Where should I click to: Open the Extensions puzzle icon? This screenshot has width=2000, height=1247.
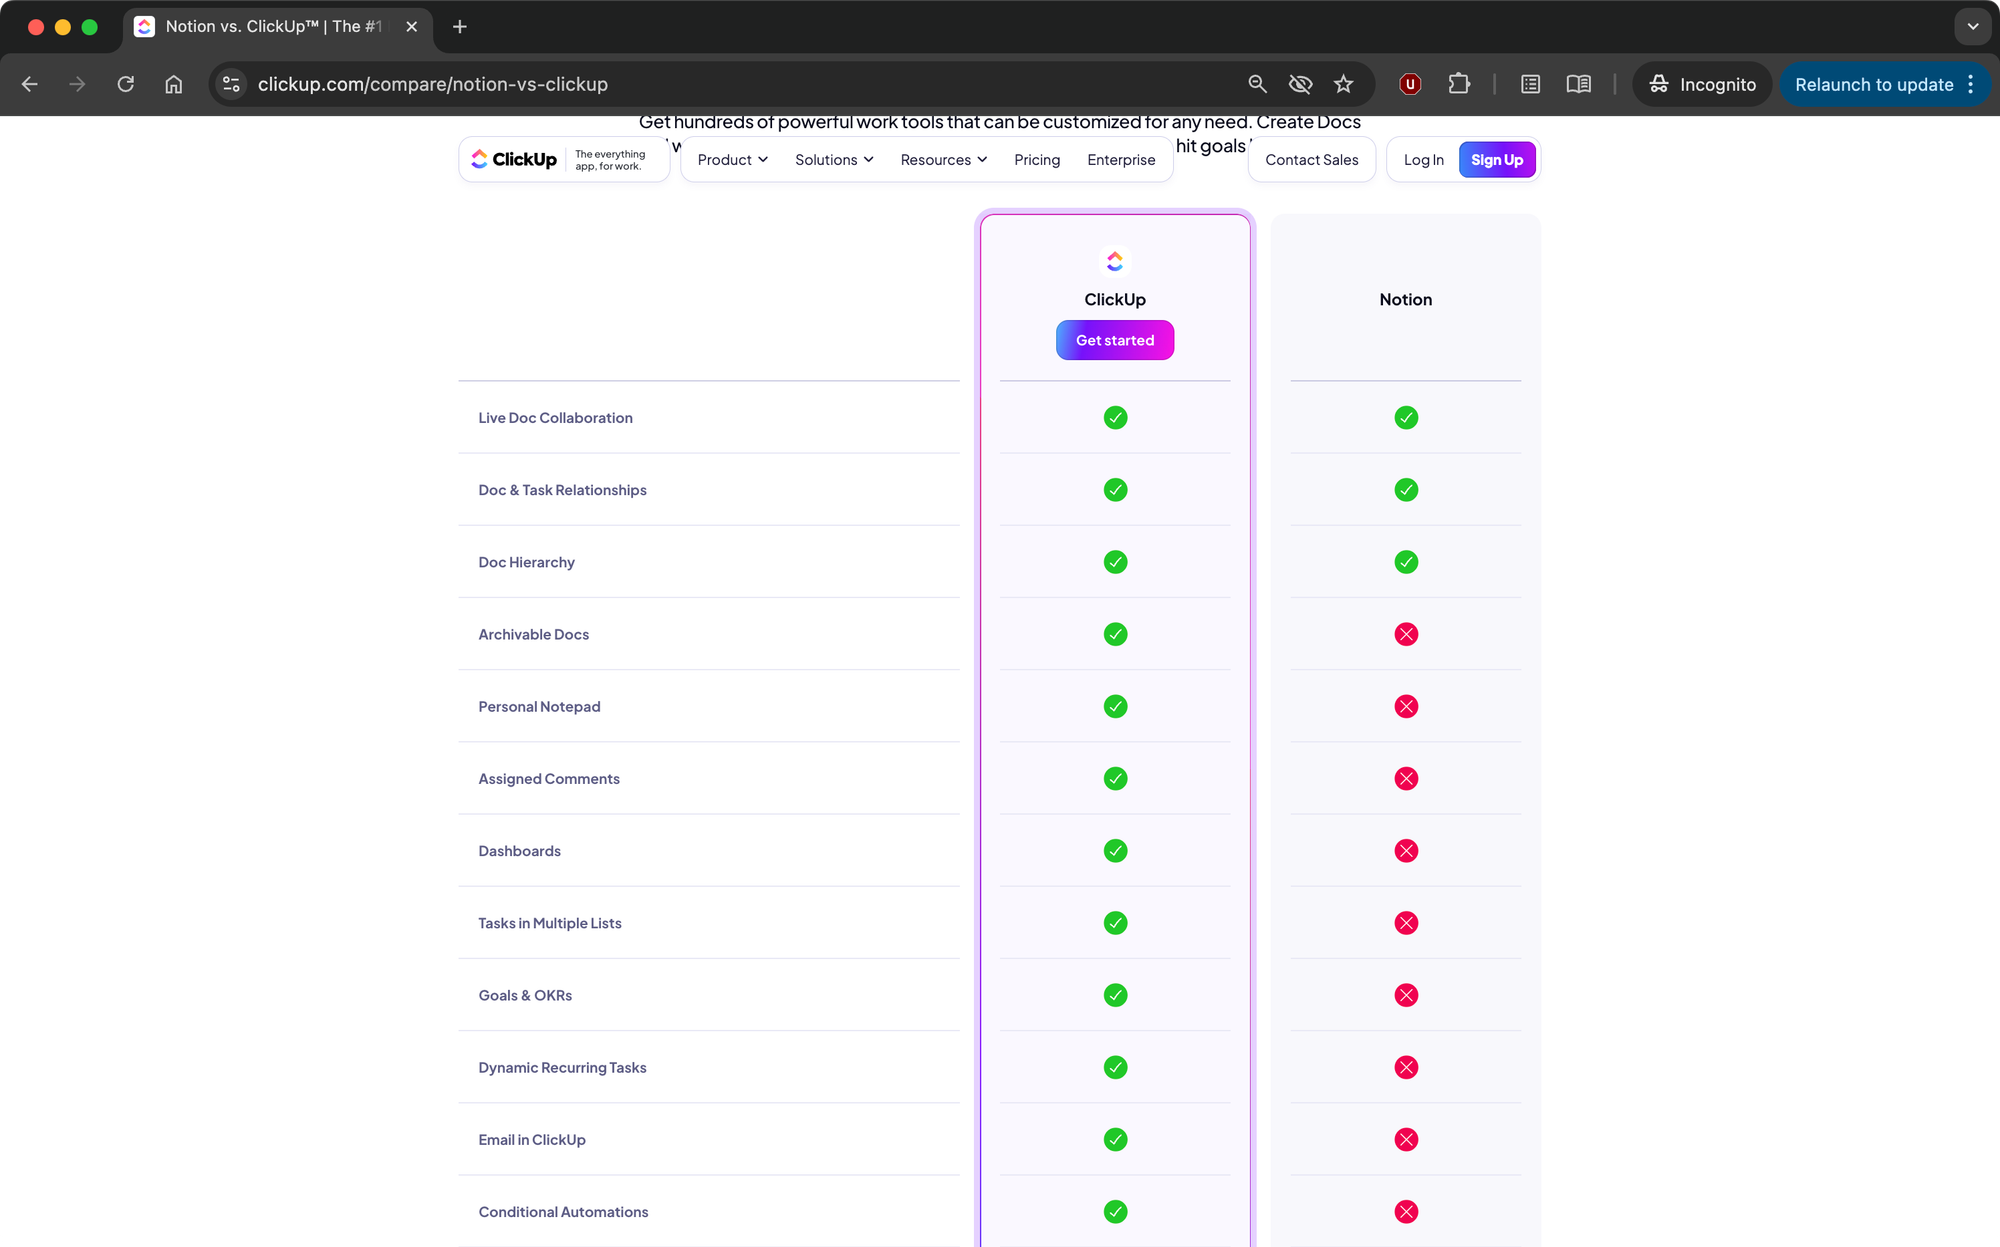1459,84
